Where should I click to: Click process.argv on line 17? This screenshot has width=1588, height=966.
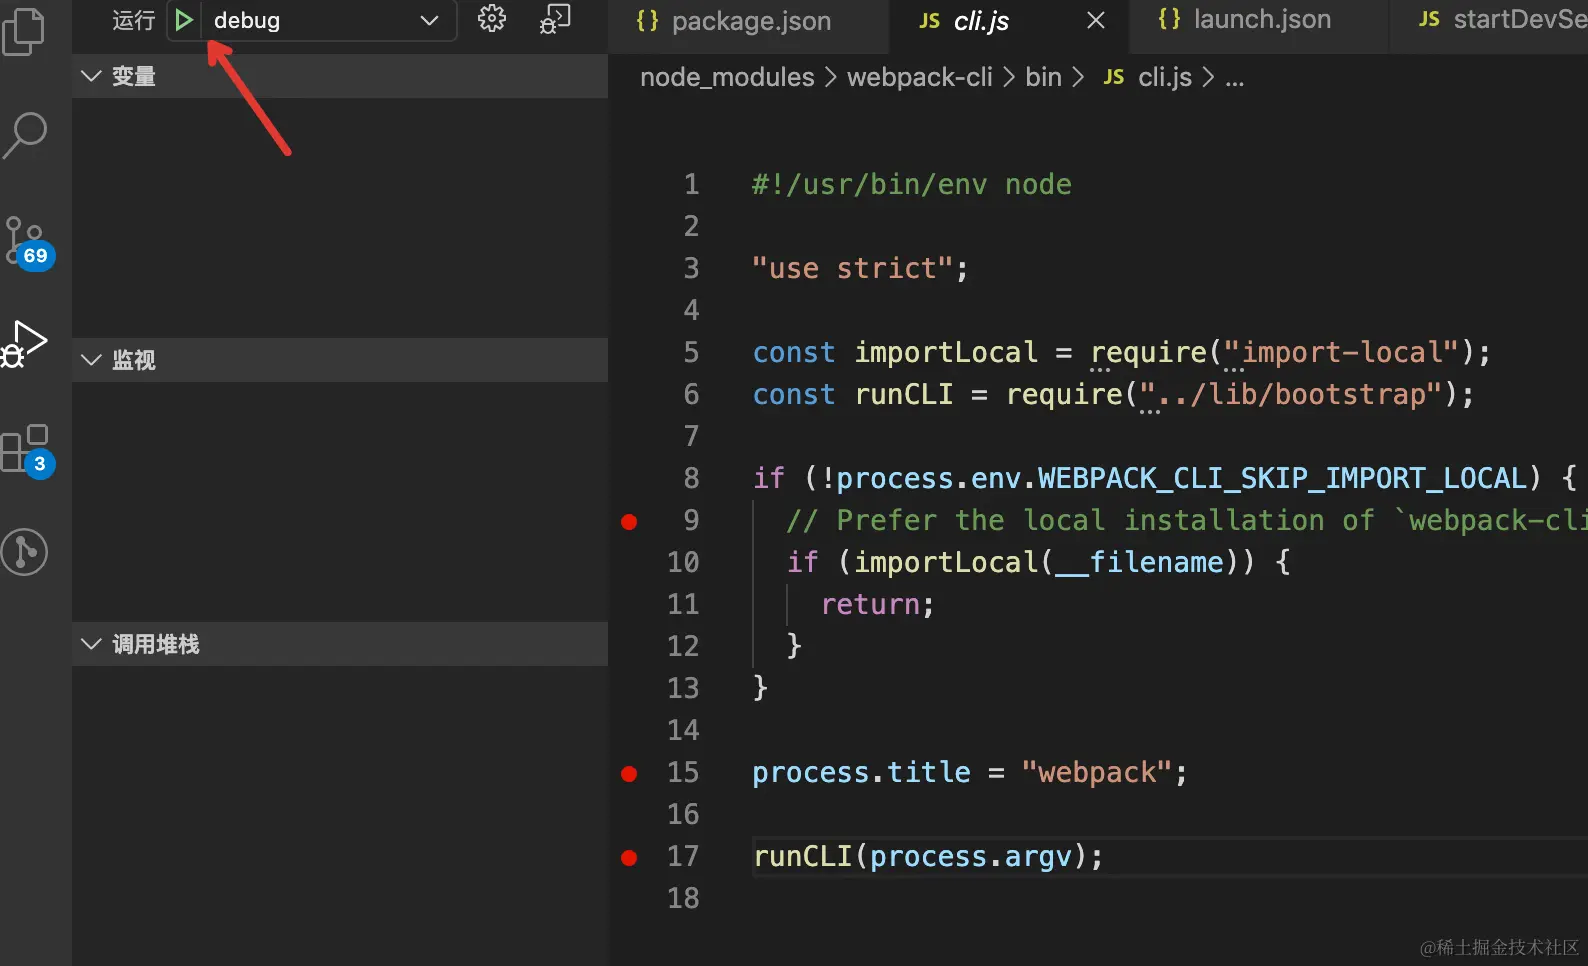[x=971, y=856]
